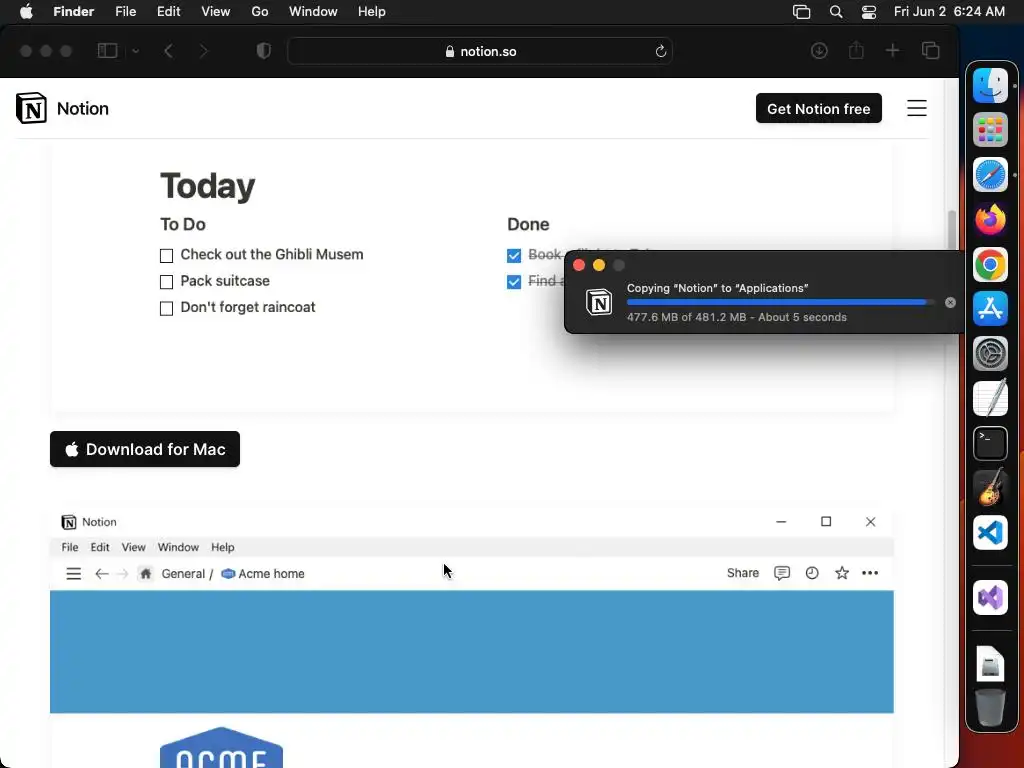This screenshot has height=768, width=1024.
Task: Open a new Safari tab
Action: coord(892,51)
